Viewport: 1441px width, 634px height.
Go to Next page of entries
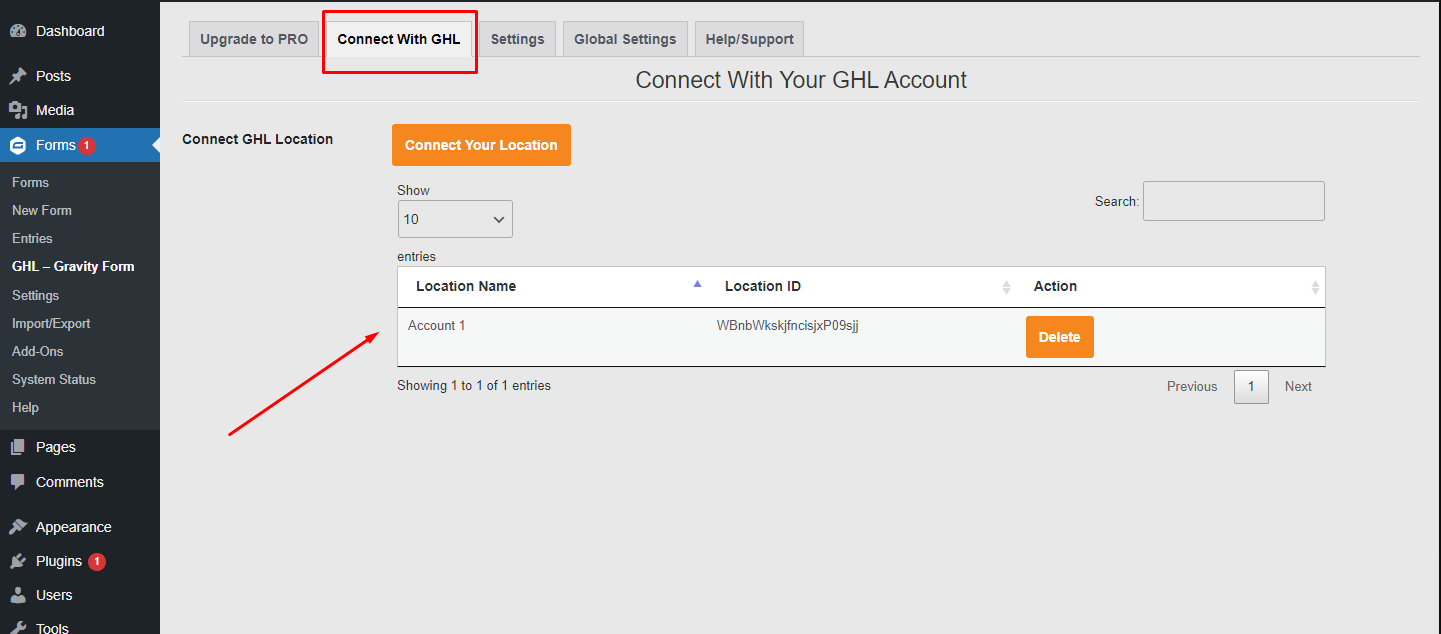pos(1298,386)
